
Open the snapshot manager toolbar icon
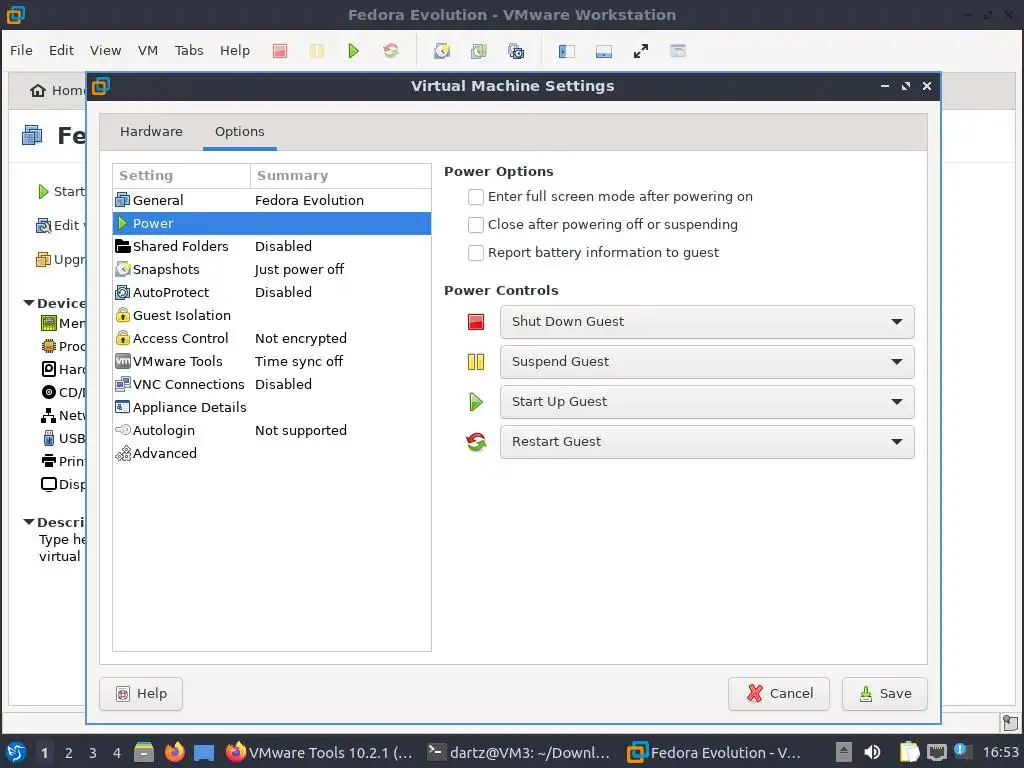(516, 51)
